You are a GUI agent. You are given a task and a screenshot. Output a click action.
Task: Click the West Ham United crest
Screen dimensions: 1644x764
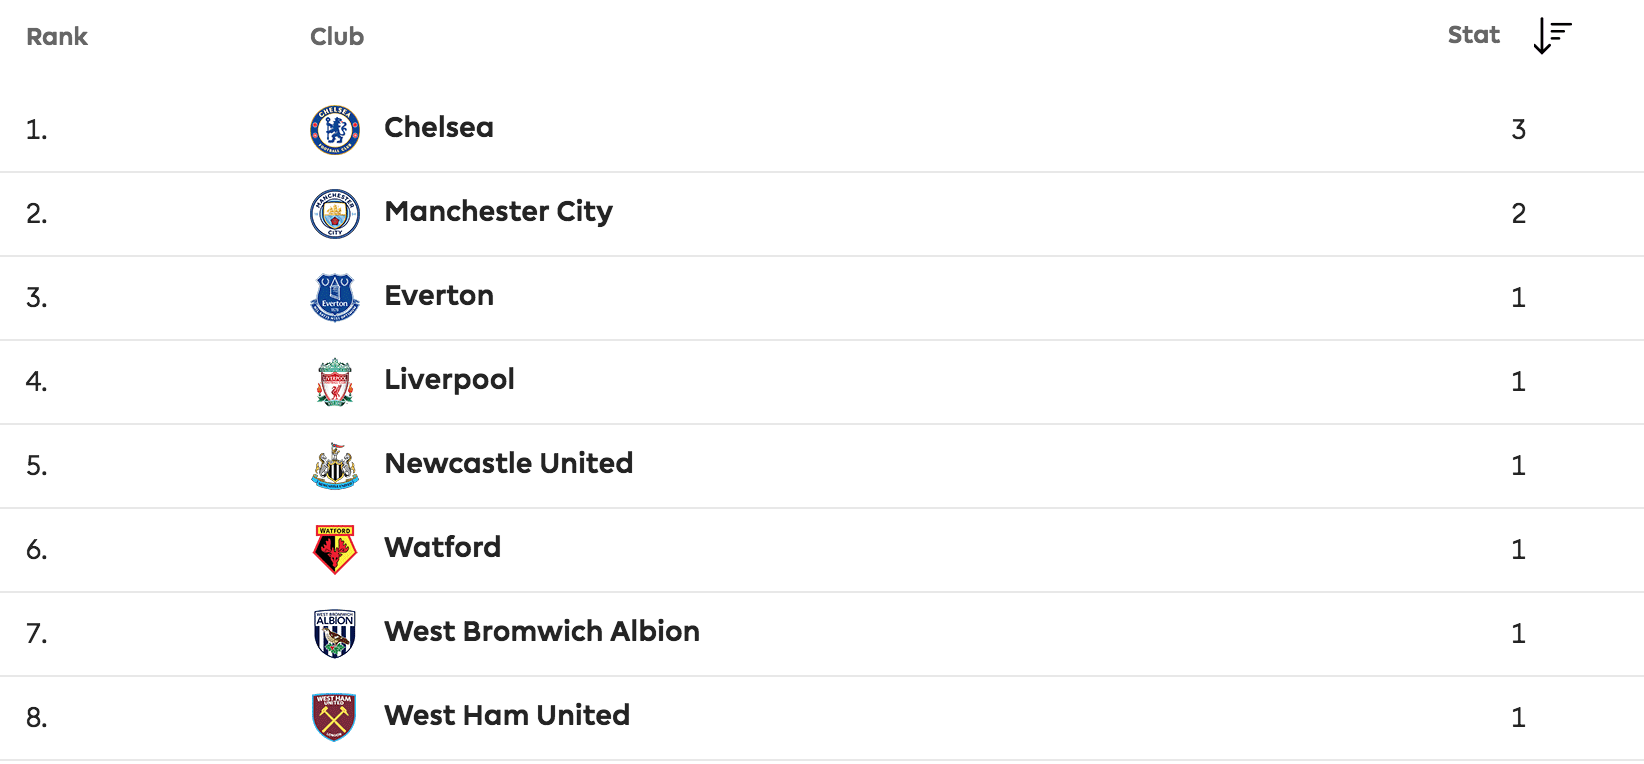[335, 718]
